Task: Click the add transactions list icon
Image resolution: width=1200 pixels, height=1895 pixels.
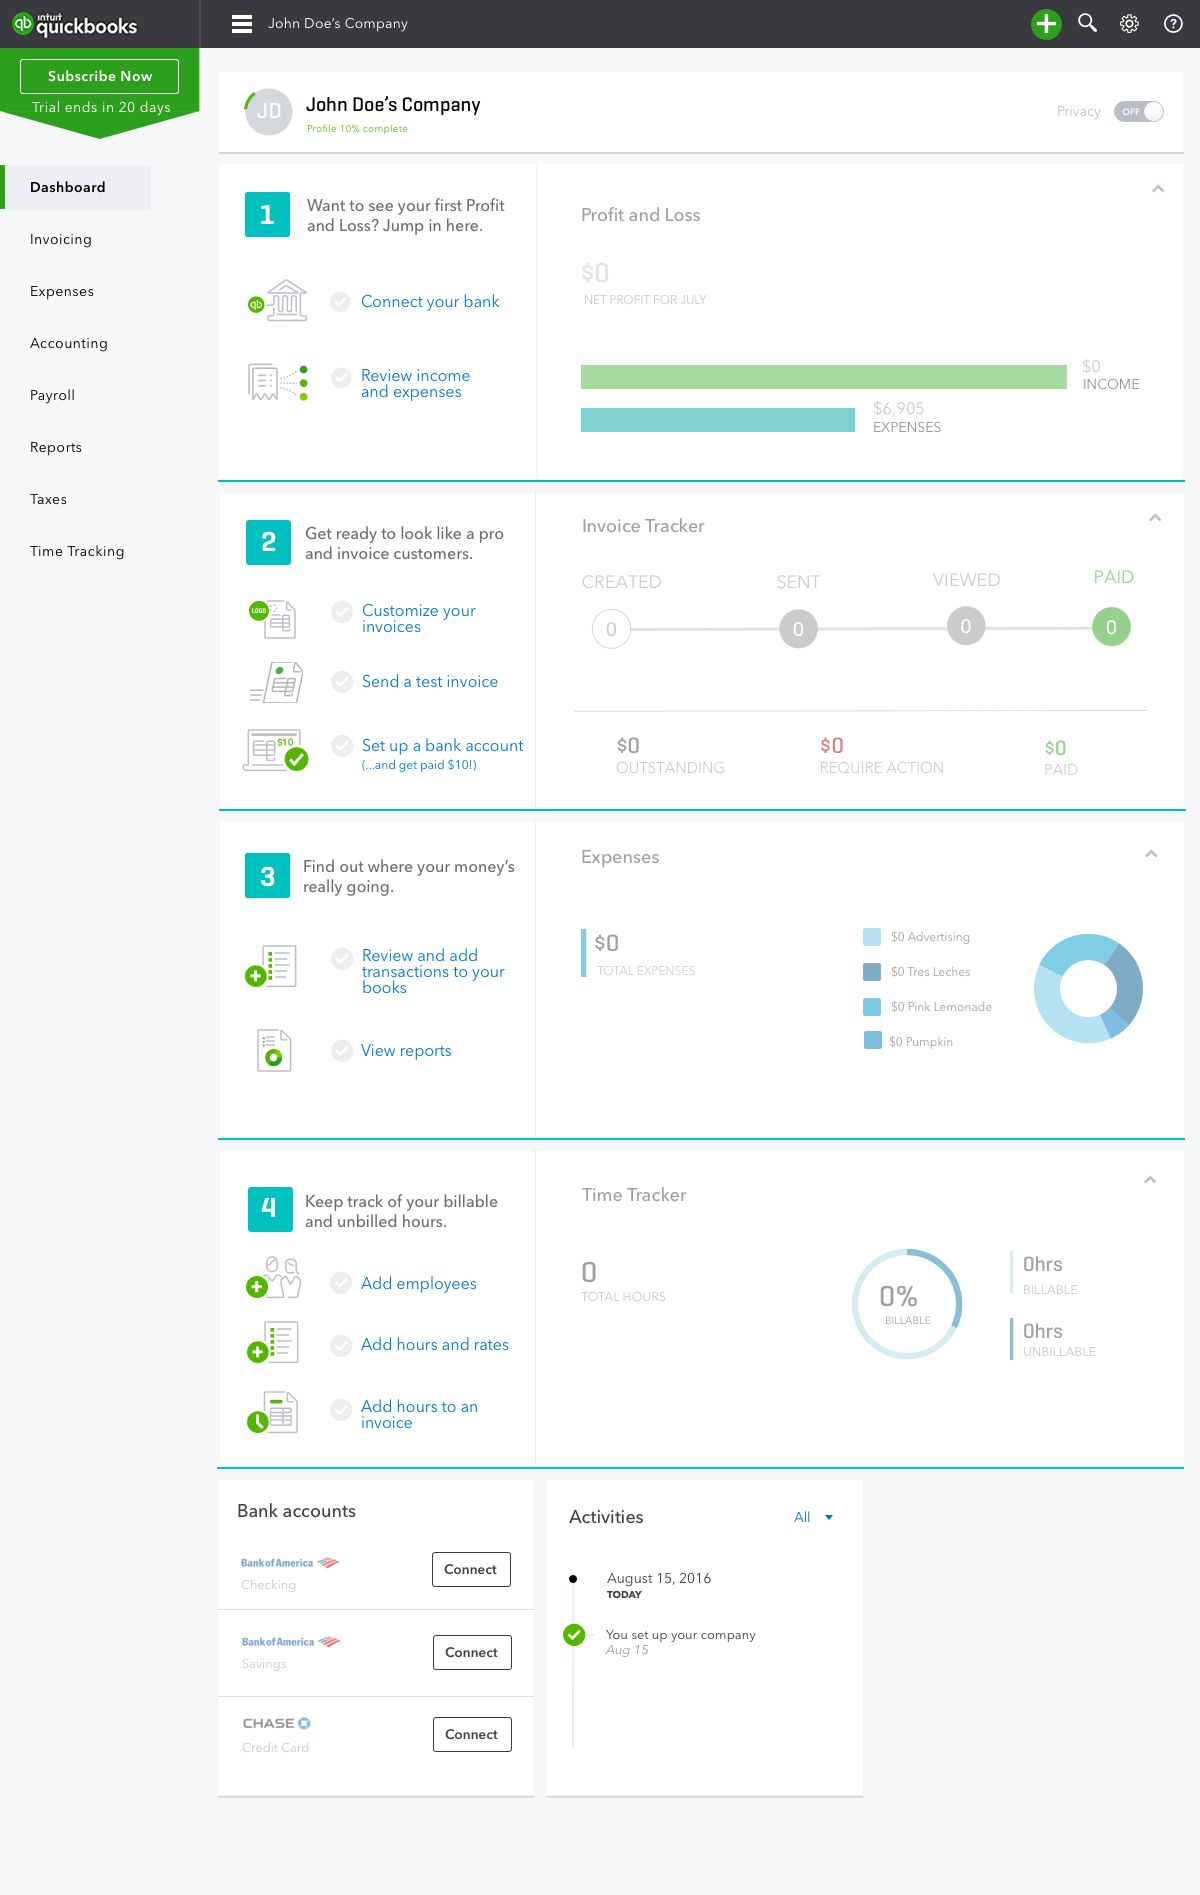Action: pos(272,966)
